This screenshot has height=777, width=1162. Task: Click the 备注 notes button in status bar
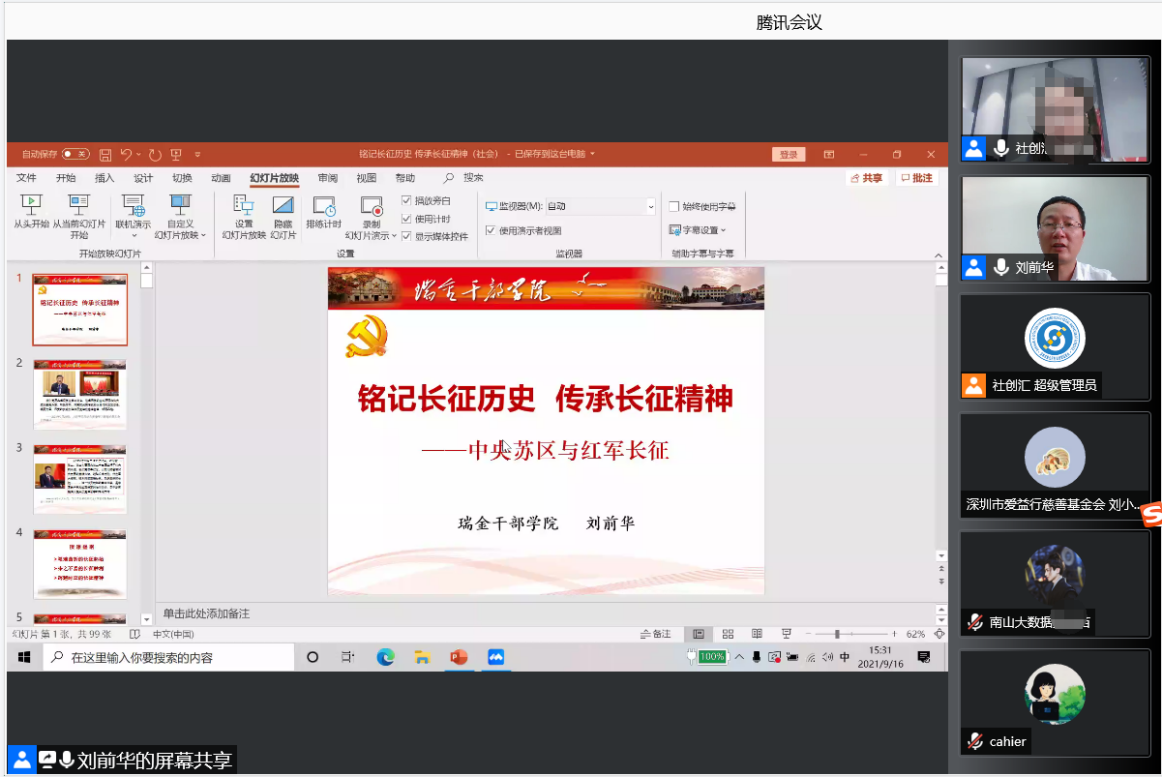(656, 634)
